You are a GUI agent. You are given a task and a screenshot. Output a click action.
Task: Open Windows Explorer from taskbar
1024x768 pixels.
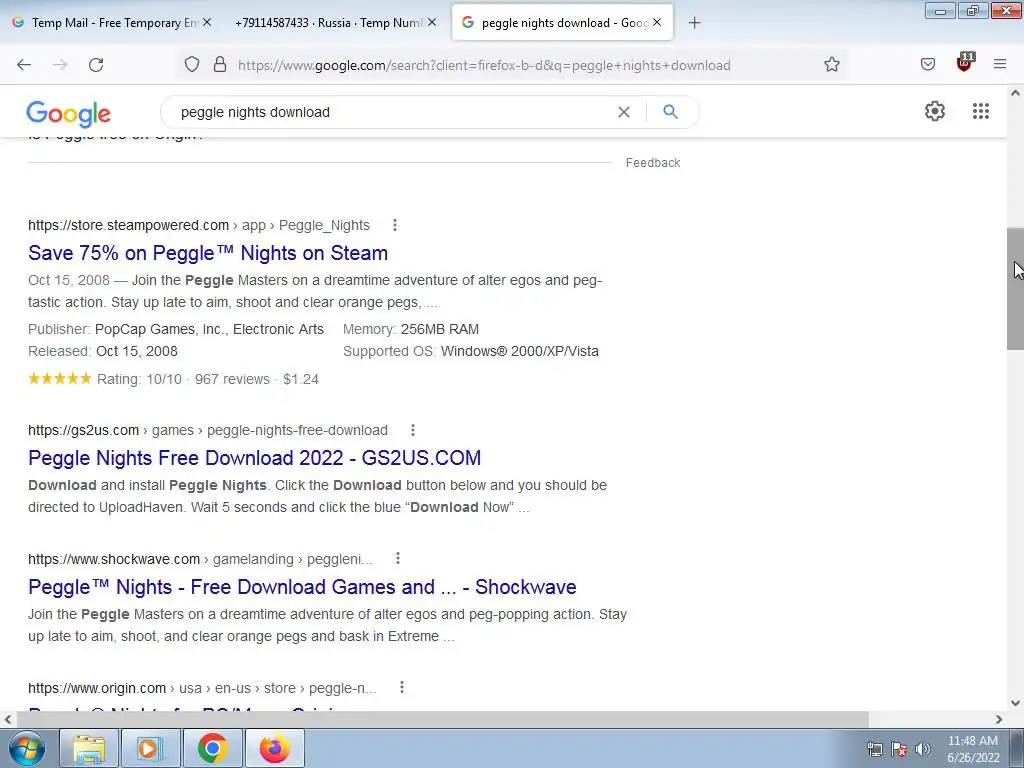click(89, 748)
